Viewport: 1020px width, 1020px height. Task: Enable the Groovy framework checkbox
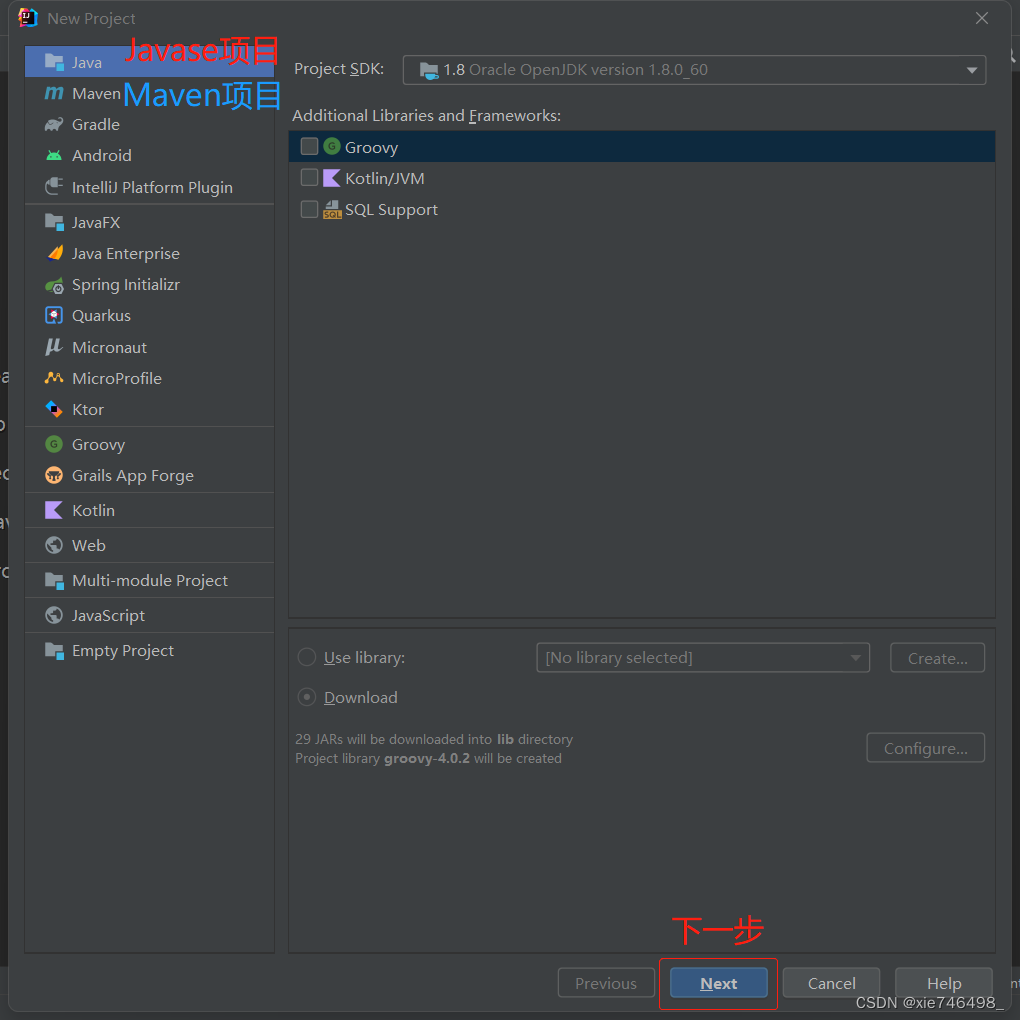(309, 146)
